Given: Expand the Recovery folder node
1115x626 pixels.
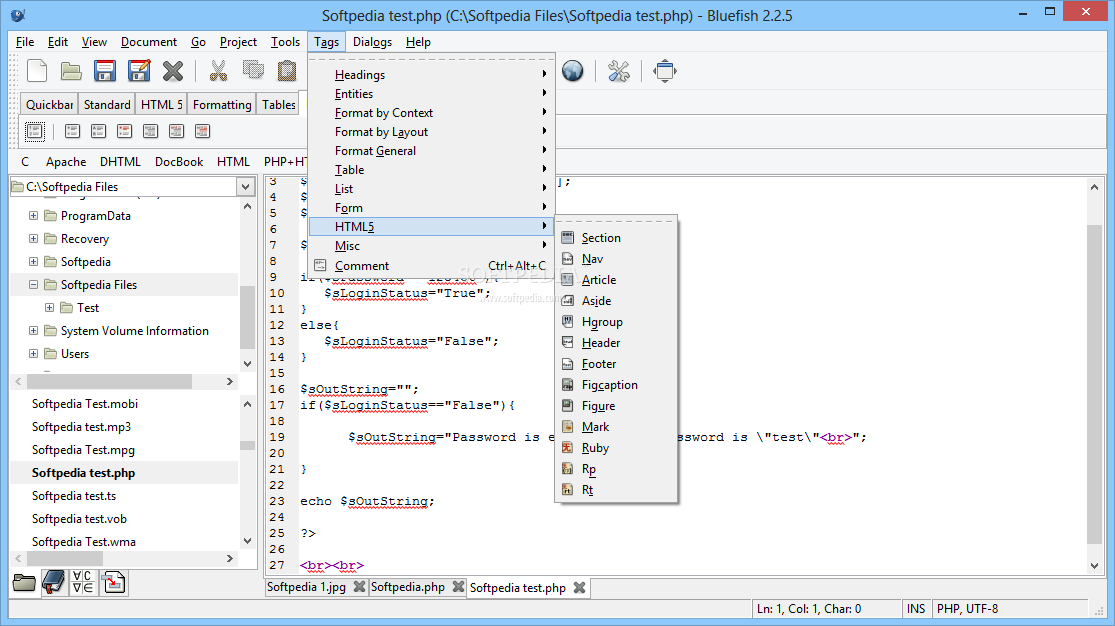Looking at the screenshot, I should point(33,238).
